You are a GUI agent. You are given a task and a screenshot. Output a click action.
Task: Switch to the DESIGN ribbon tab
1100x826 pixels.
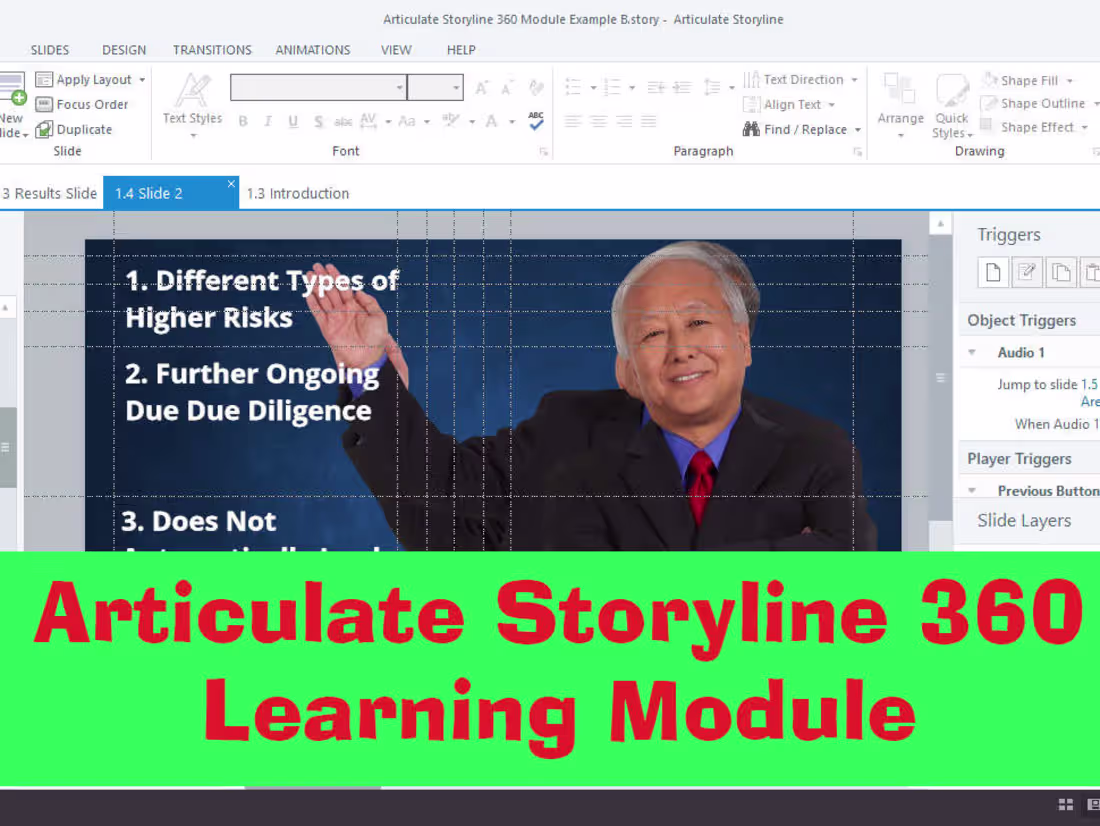[x=124, y=50]
